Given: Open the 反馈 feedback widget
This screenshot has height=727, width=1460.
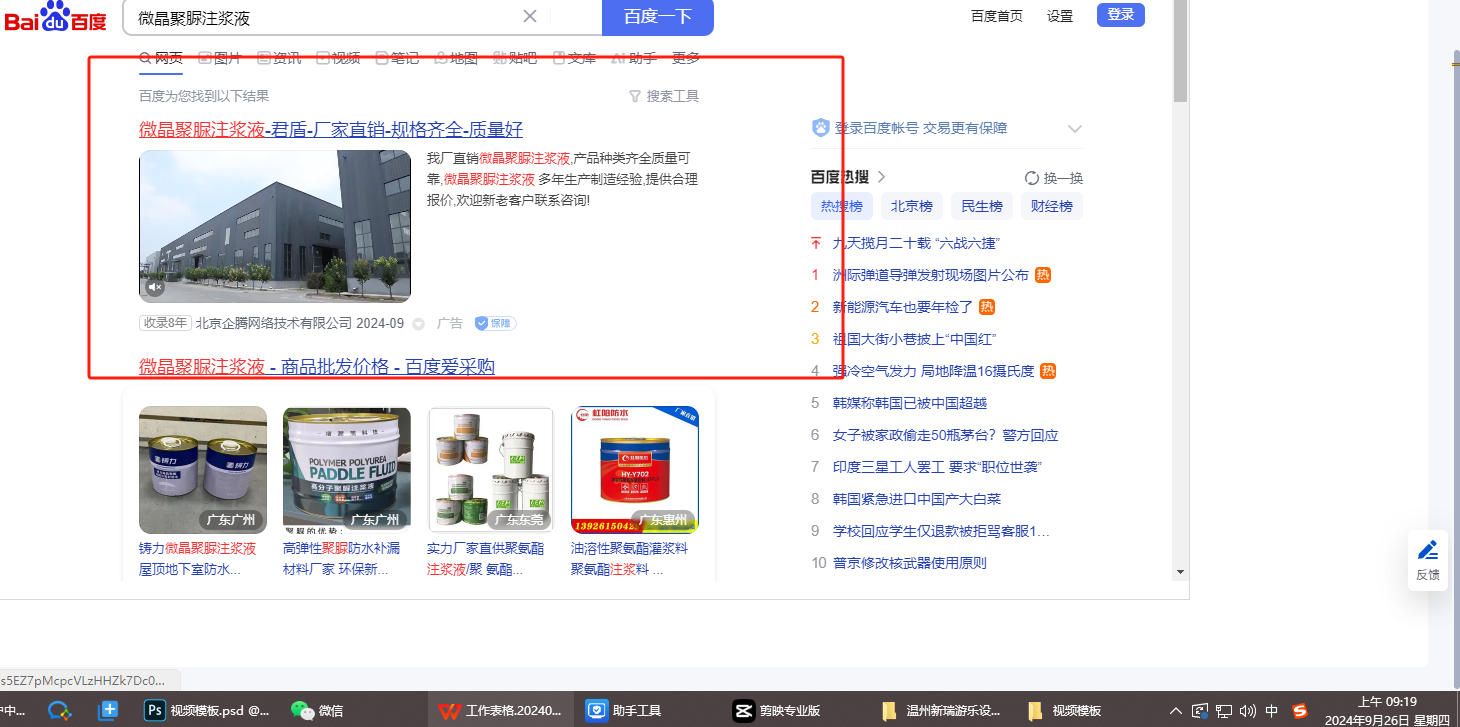Looking at the screenshot, I should 1428,560.
